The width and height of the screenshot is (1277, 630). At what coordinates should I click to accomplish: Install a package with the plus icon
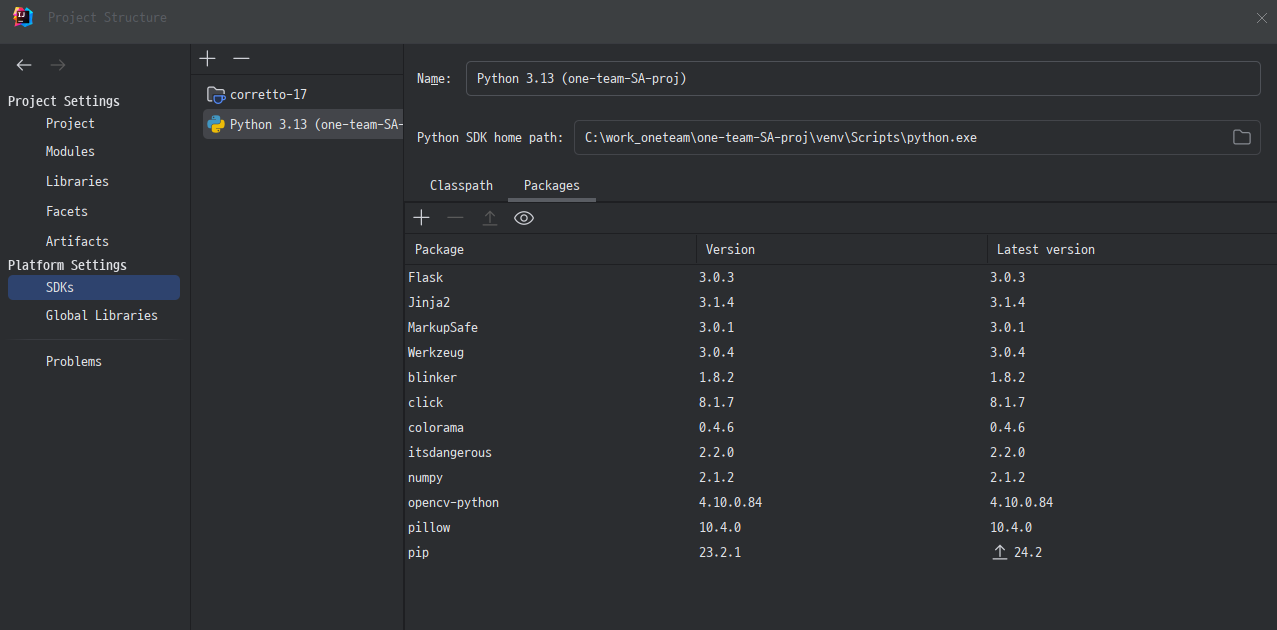click(x=422, y=218)
